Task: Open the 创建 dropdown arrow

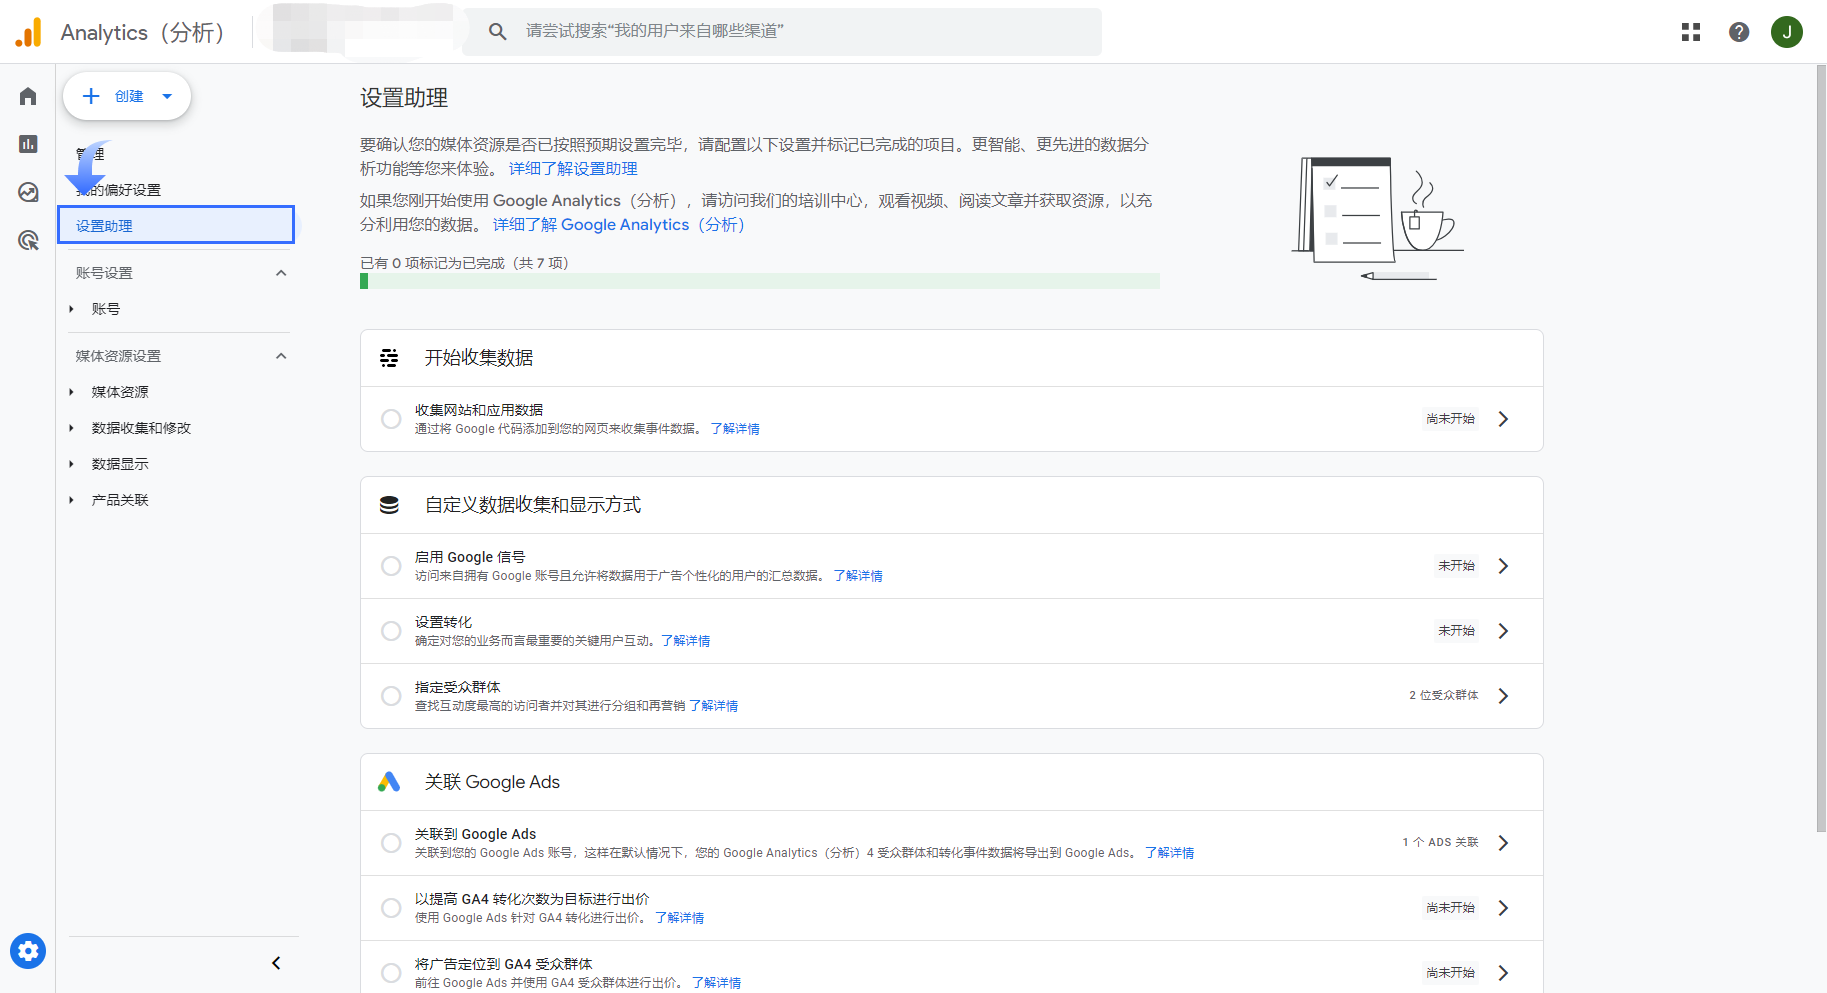Action: pos(167,96)
